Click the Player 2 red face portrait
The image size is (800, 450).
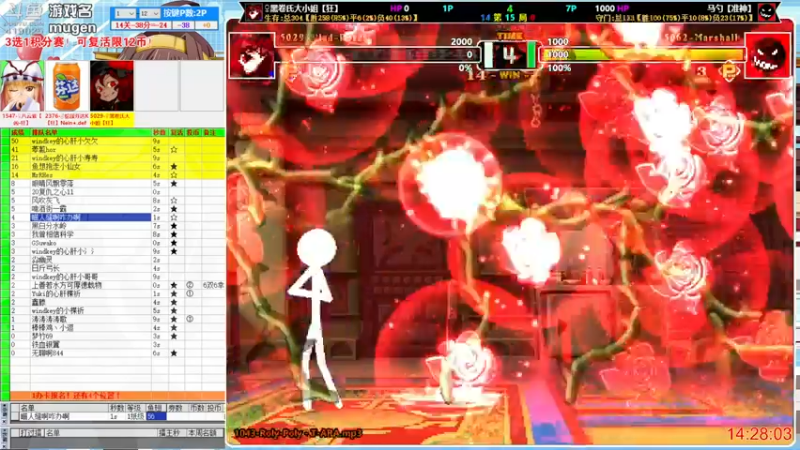click(x=767, y=56)
